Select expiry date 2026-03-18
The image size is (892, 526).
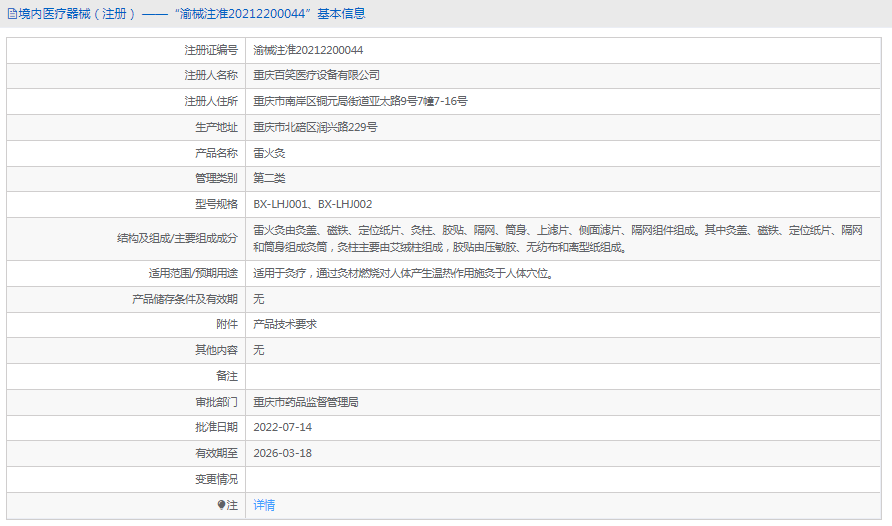point(283,453)
